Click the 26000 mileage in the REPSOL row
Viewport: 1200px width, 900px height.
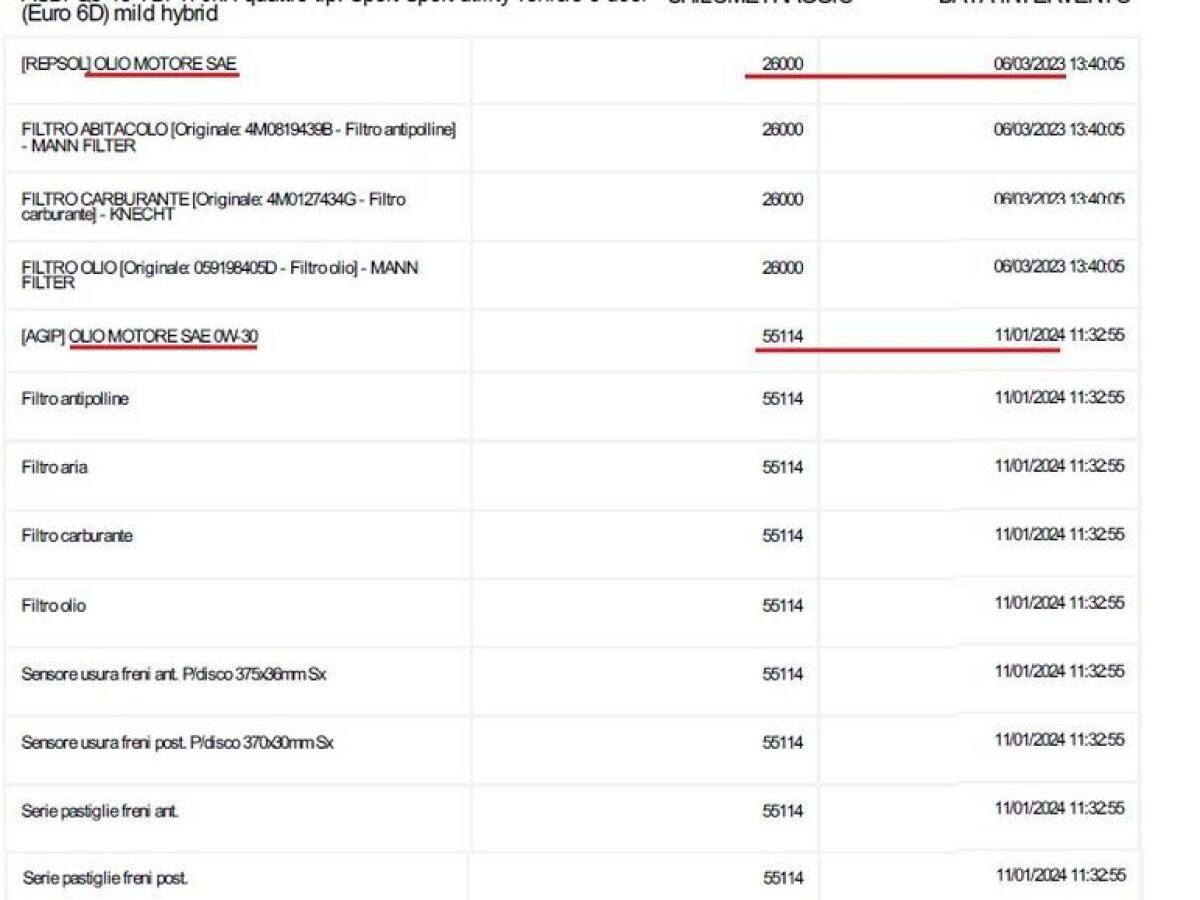782,64
